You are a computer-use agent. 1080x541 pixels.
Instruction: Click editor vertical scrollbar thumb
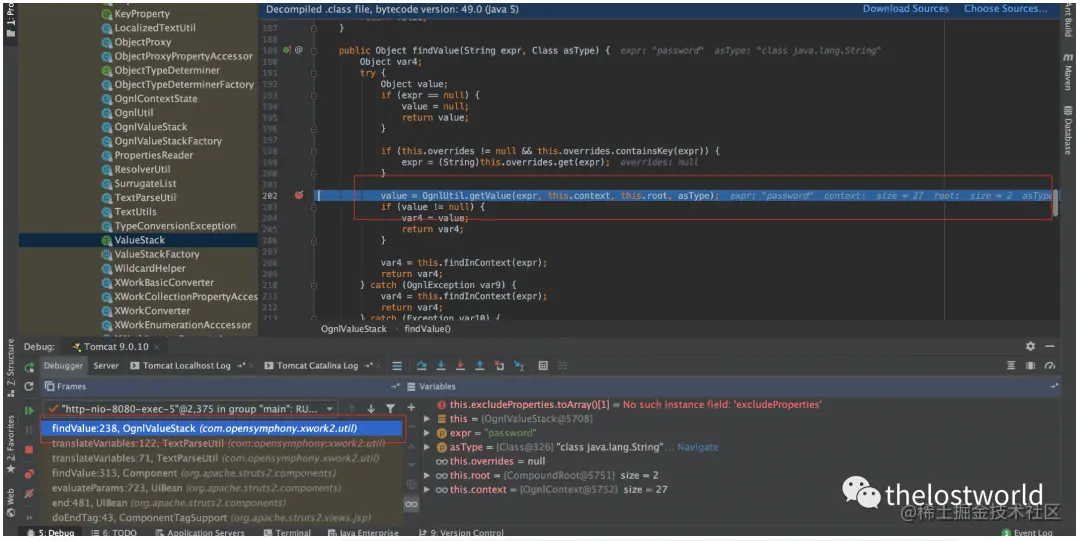point(1055,205)
